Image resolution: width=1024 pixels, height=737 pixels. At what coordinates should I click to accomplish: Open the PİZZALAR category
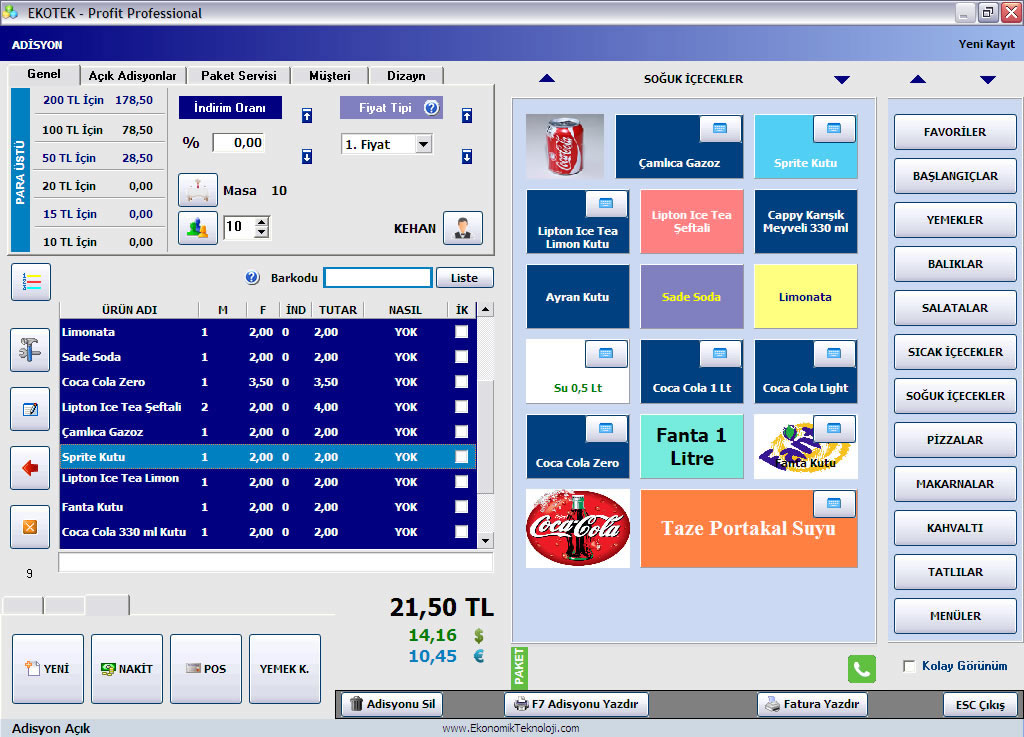pos(955,439)
